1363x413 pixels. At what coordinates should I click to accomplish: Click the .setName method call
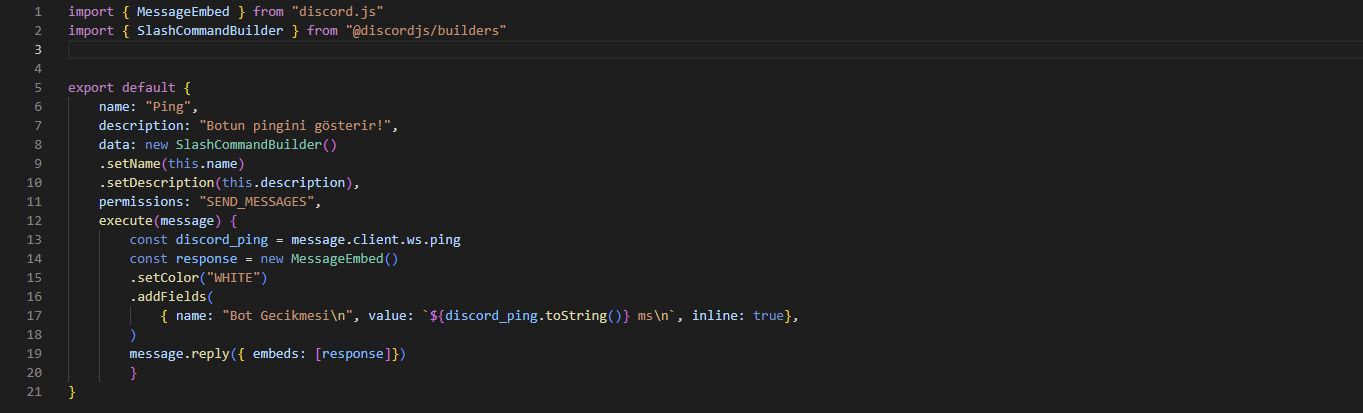[129, 164]
